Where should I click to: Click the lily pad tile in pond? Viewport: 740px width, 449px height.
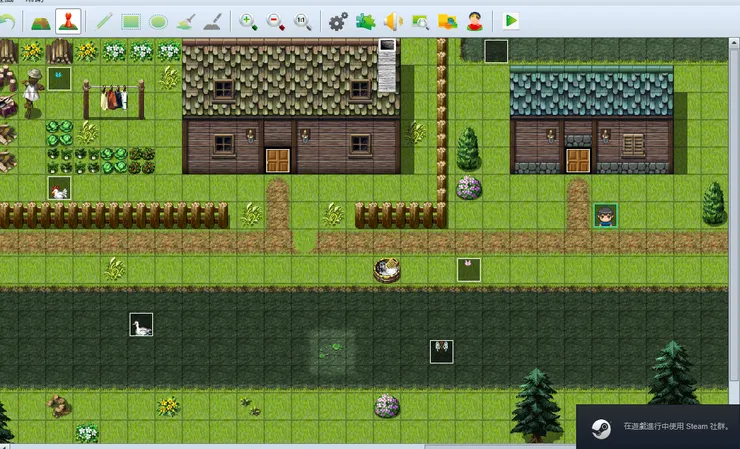point(332,352)
